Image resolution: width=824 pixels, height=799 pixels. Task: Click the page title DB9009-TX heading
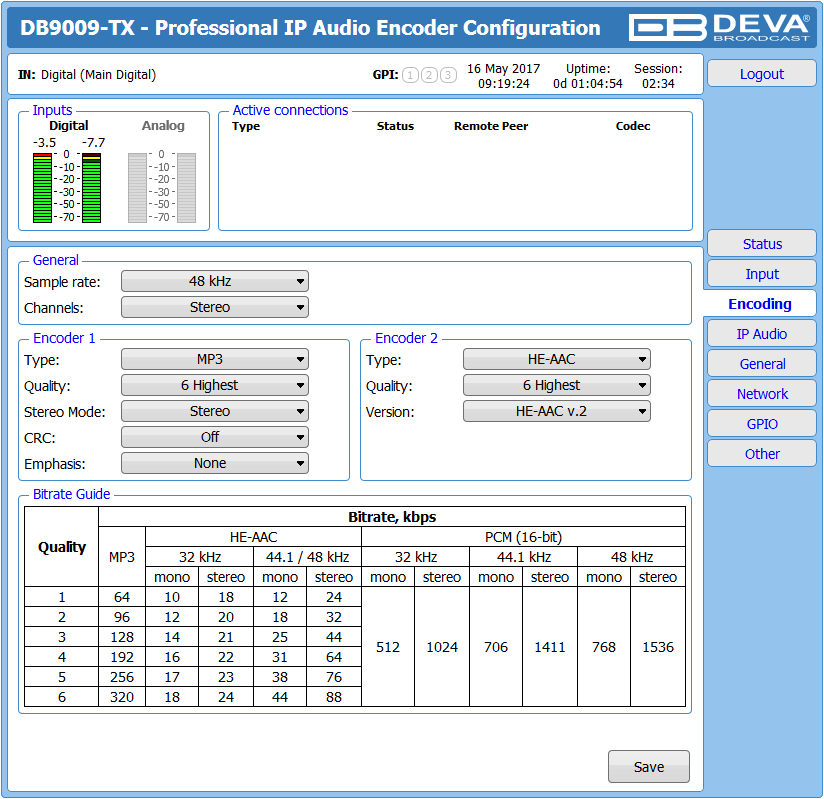[x=310, y=28]
